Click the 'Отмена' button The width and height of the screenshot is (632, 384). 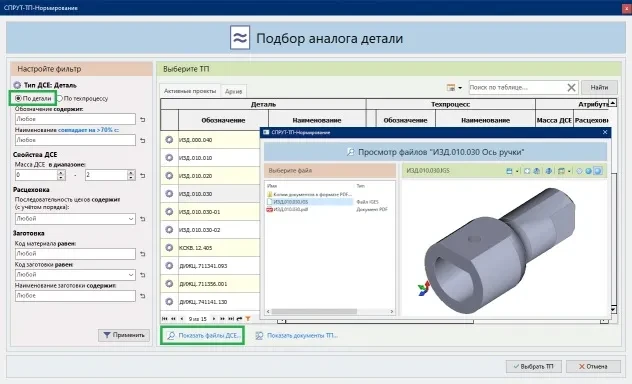(593, 366)
